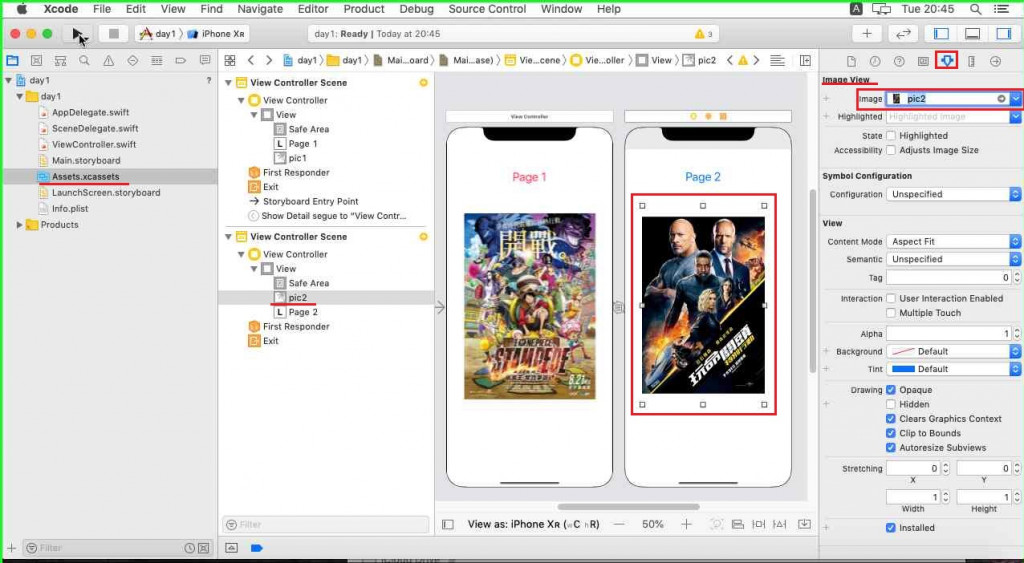Enable Adjusts Image Size checkbox
The image size is (1024, 563).
(x=891, y=150)
